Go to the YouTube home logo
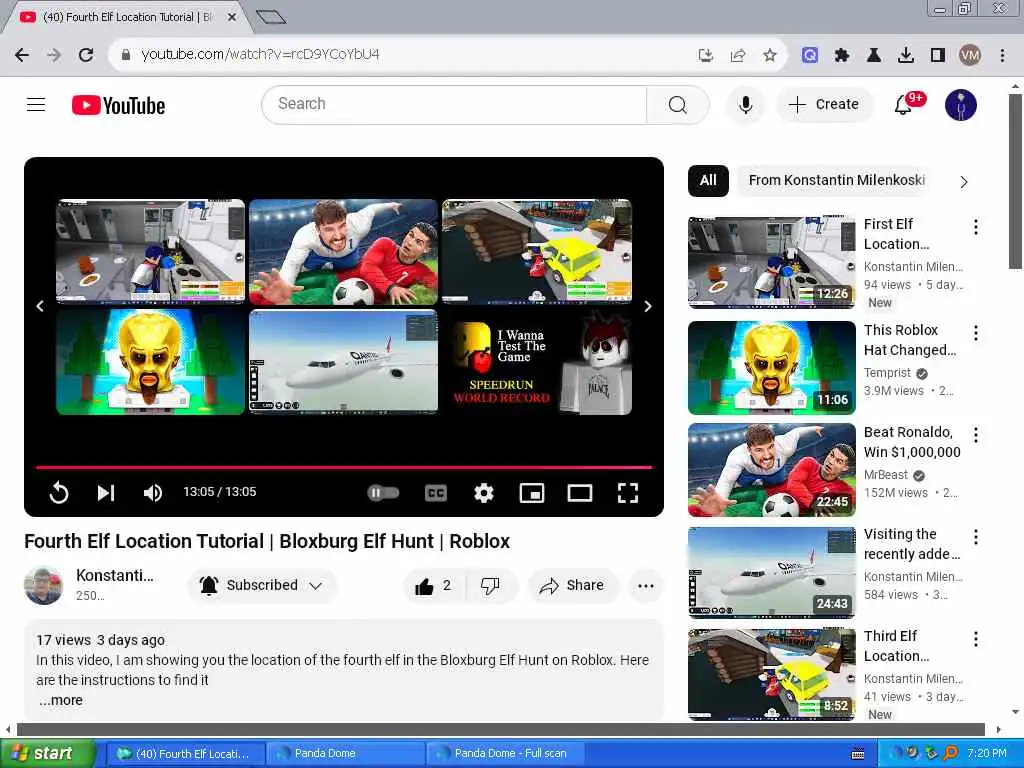1024x768 pixels. pyautogui.click(x=118, y=105)
